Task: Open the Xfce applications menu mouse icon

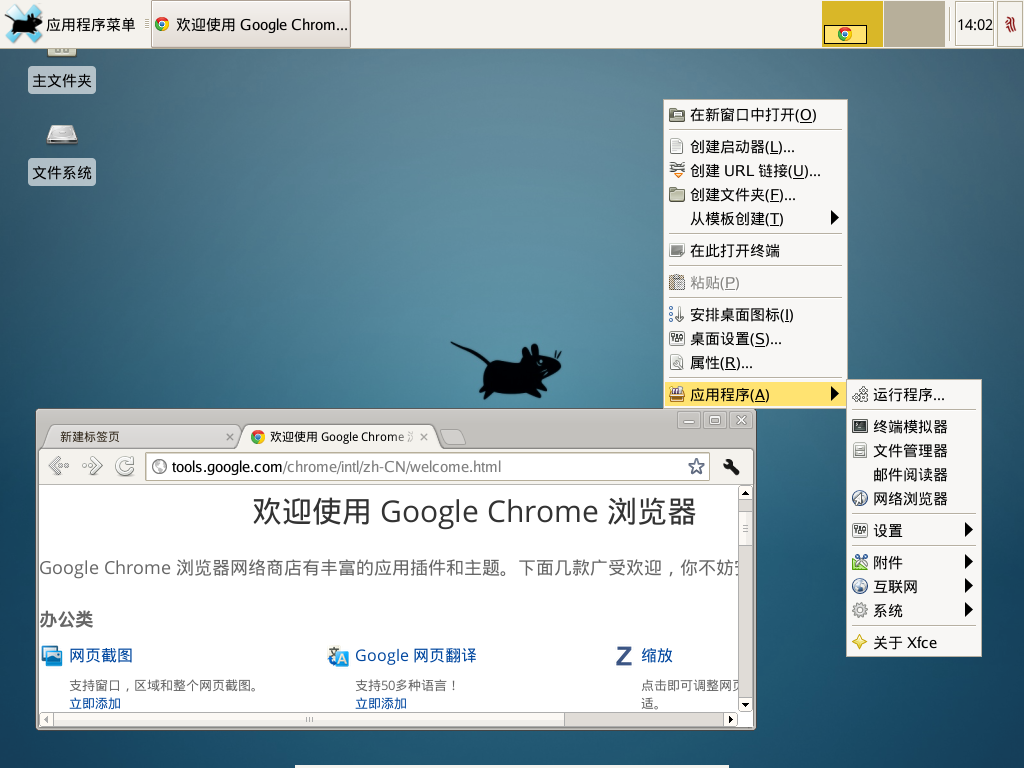Action: [x=24, y=24]
